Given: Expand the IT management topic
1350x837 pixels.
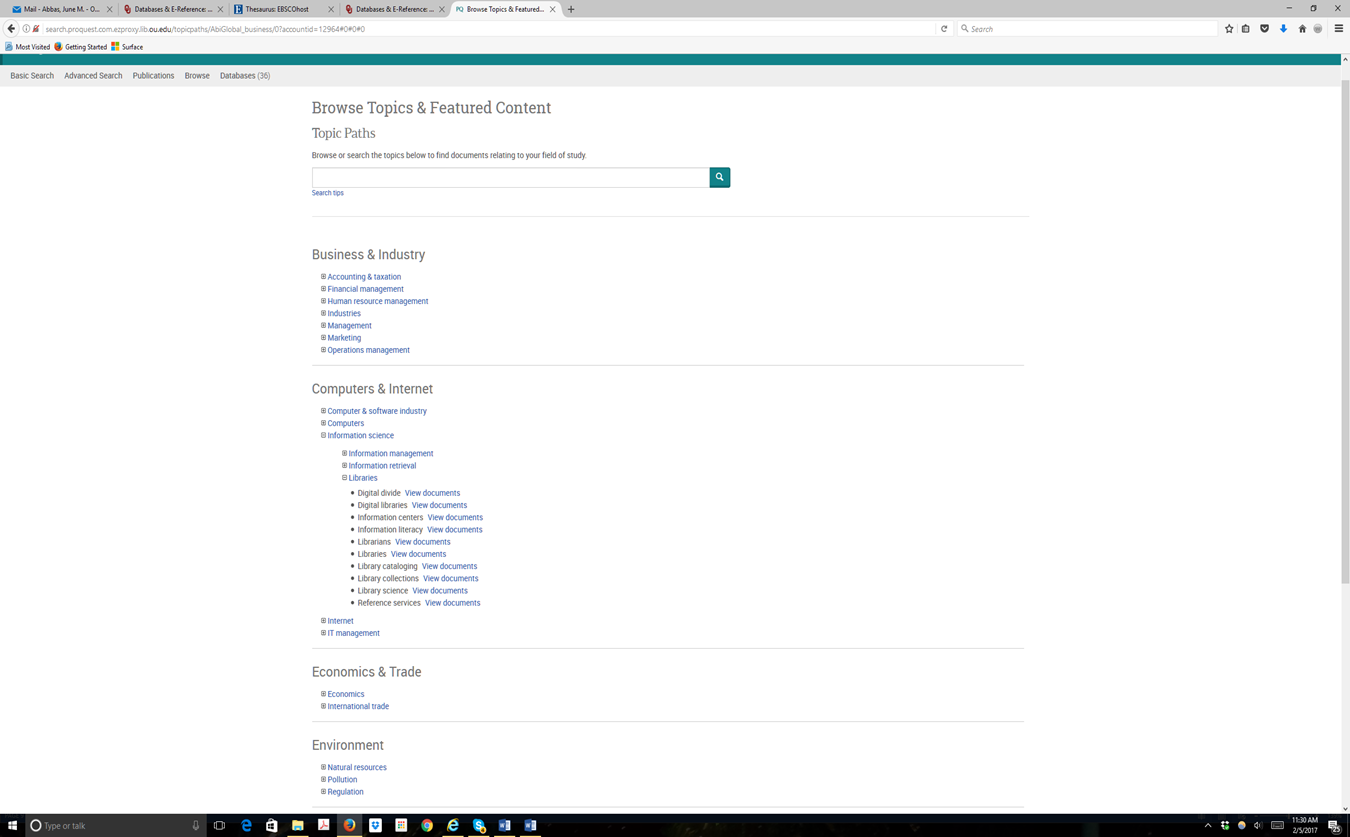Looking at the screenshot, I should (323, 633).
